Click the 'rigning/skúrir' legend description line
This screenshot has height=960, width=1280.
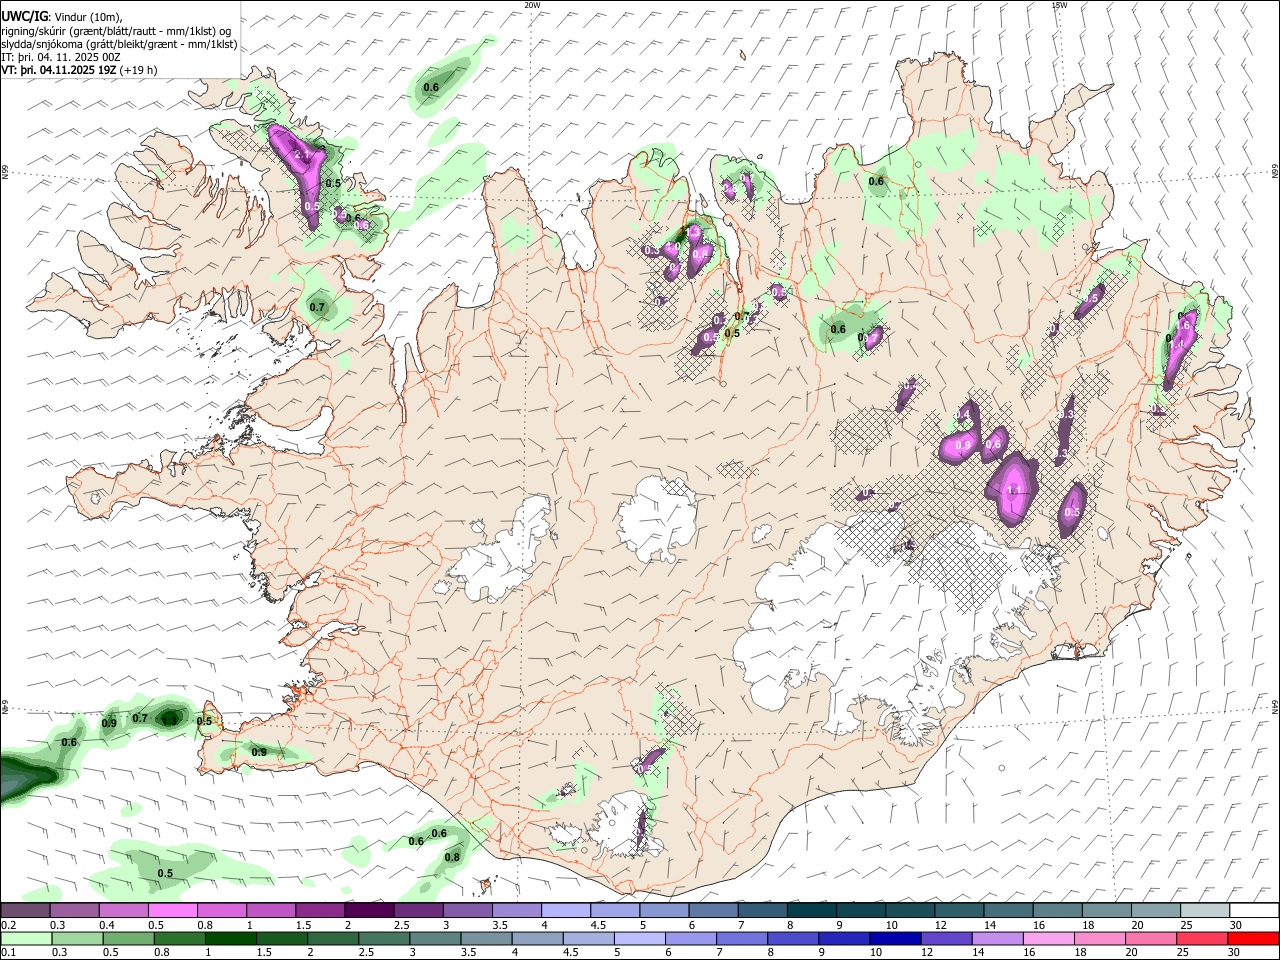point(116,31)
